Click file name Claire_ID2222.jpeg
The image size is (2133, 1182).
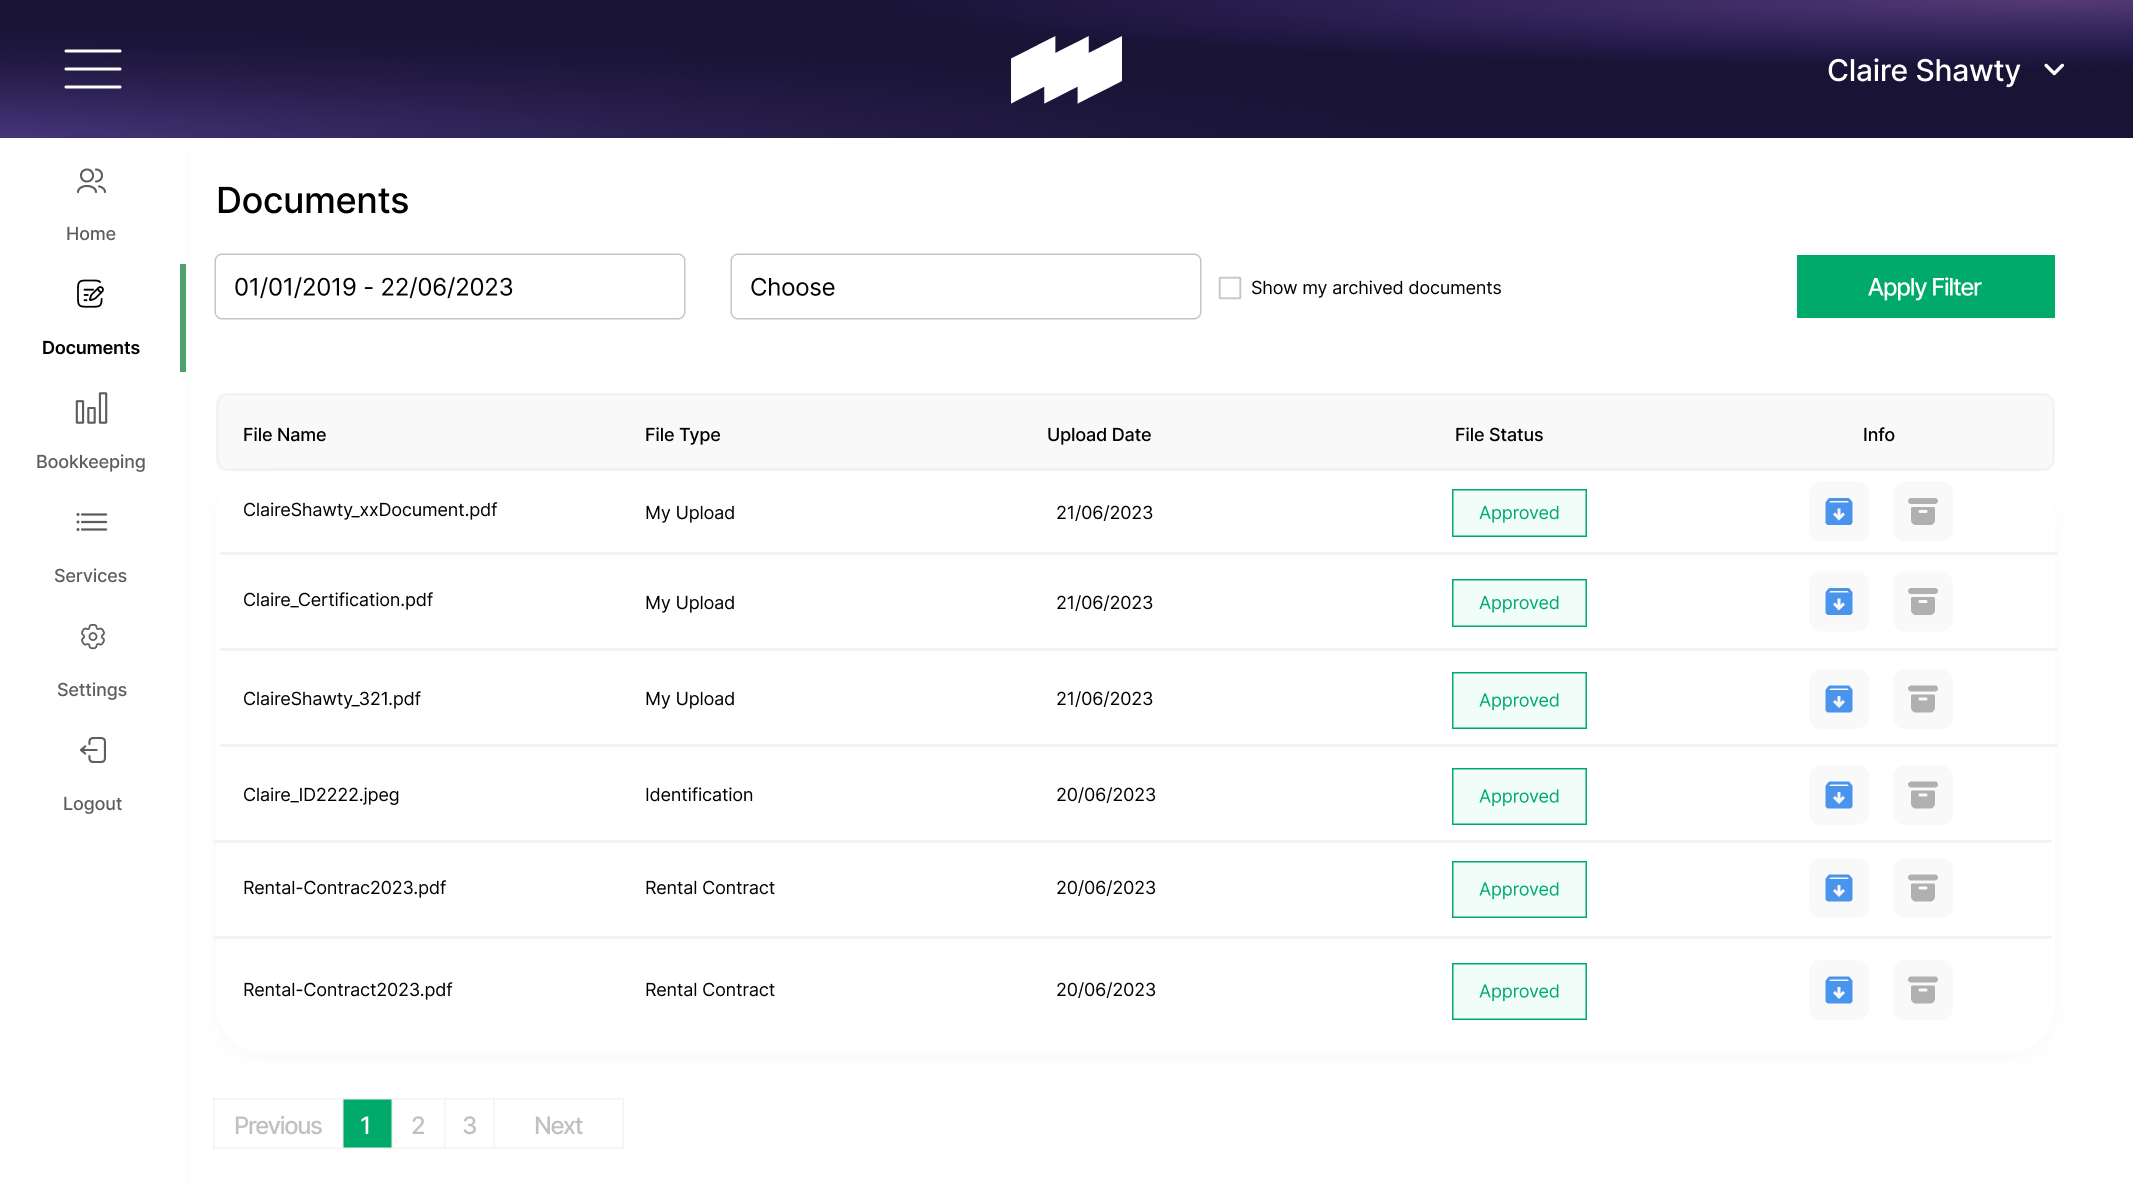coord(321,795)
